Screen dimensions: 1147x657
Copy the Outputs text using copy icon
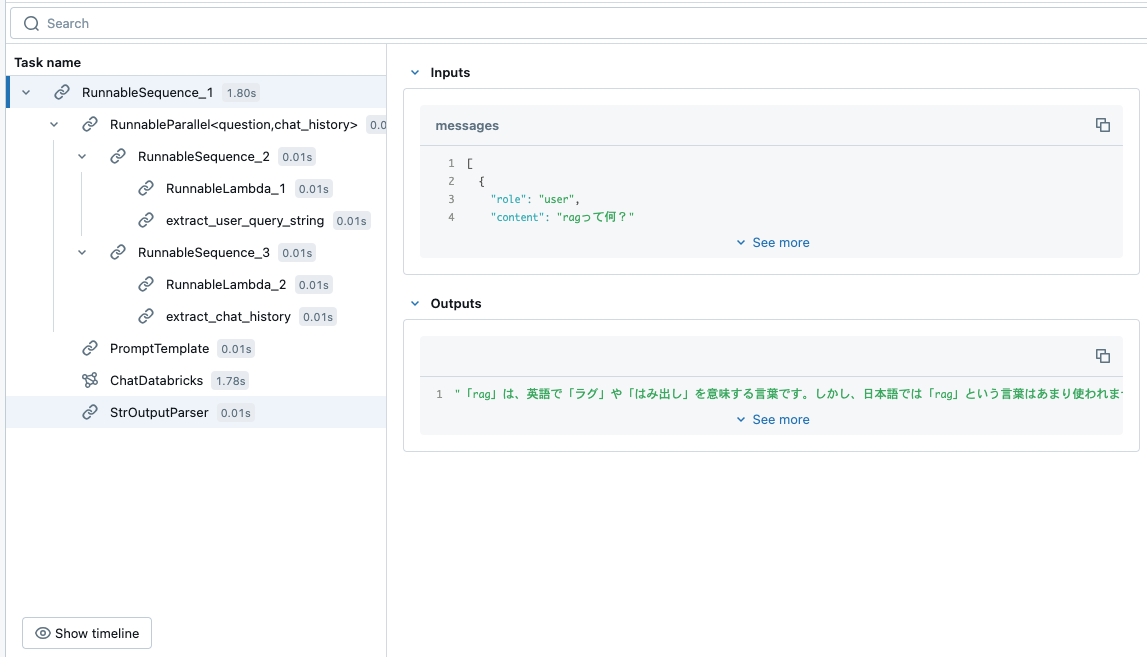[1103, 356]
